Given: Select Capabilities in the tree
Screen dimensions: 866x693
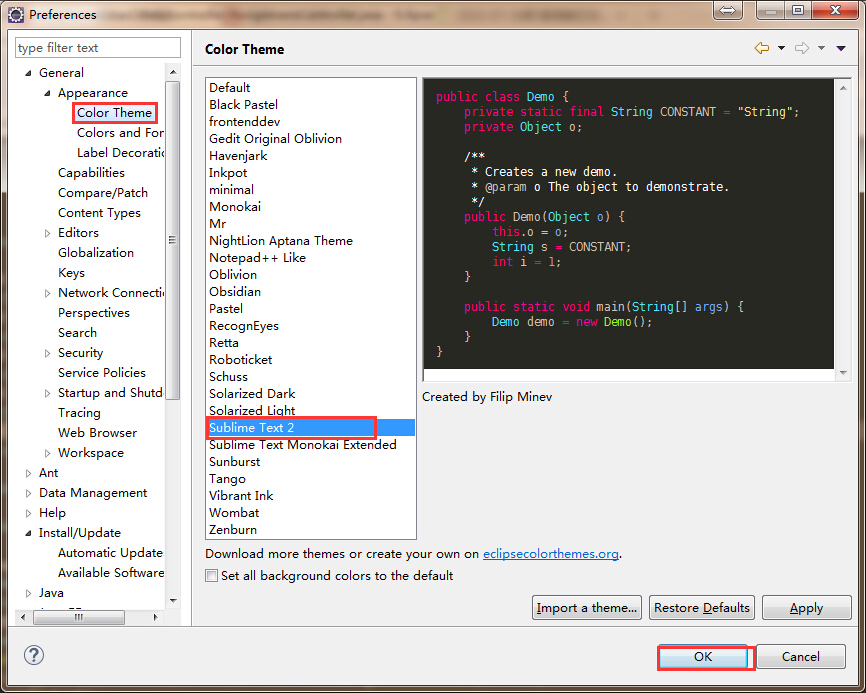Looking at the screenshot, I should click(x=91, y=173).
